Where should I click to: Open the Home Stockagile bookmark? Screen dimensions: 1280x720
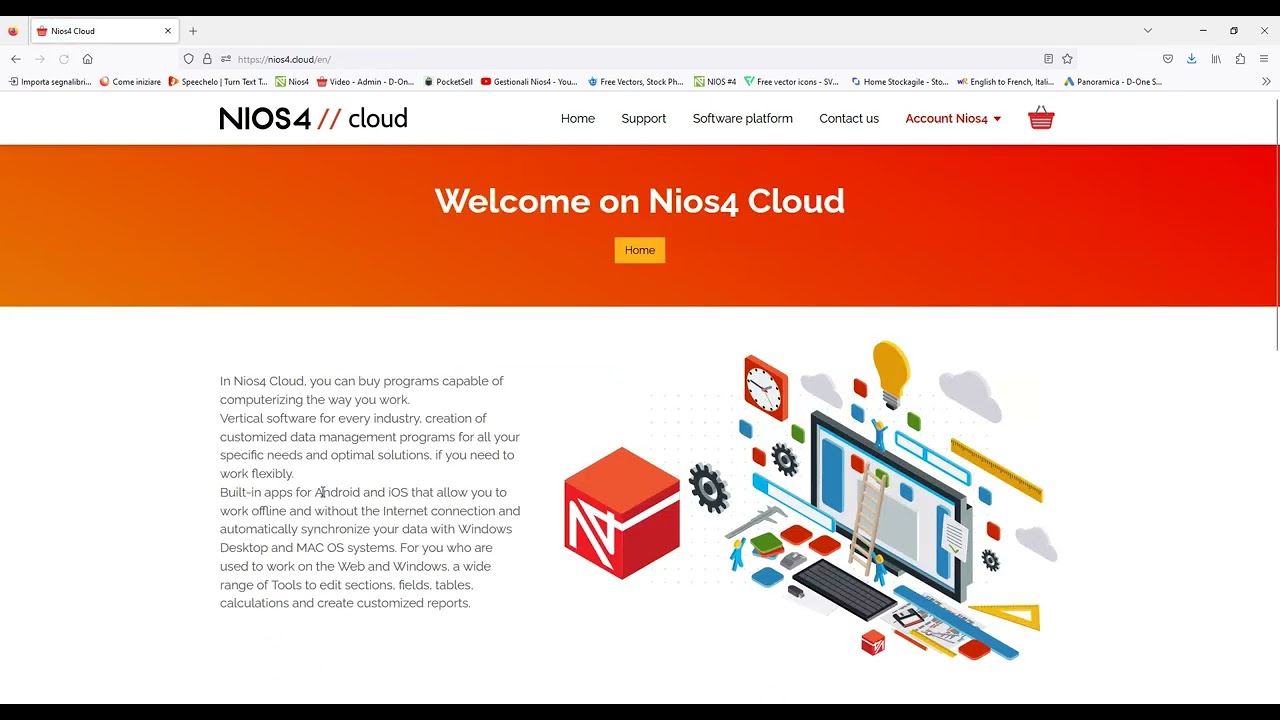tap(900, 82)
